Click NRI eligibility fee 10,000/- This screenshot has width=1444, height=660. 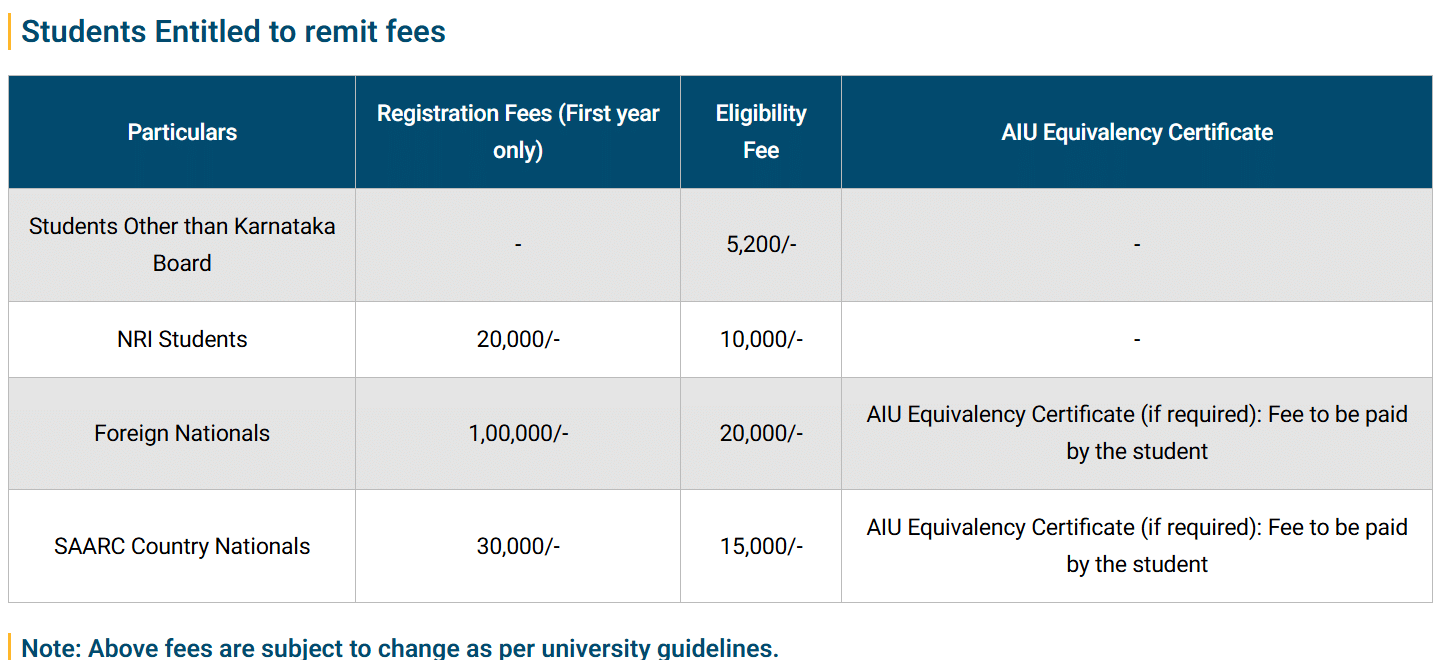761,340
